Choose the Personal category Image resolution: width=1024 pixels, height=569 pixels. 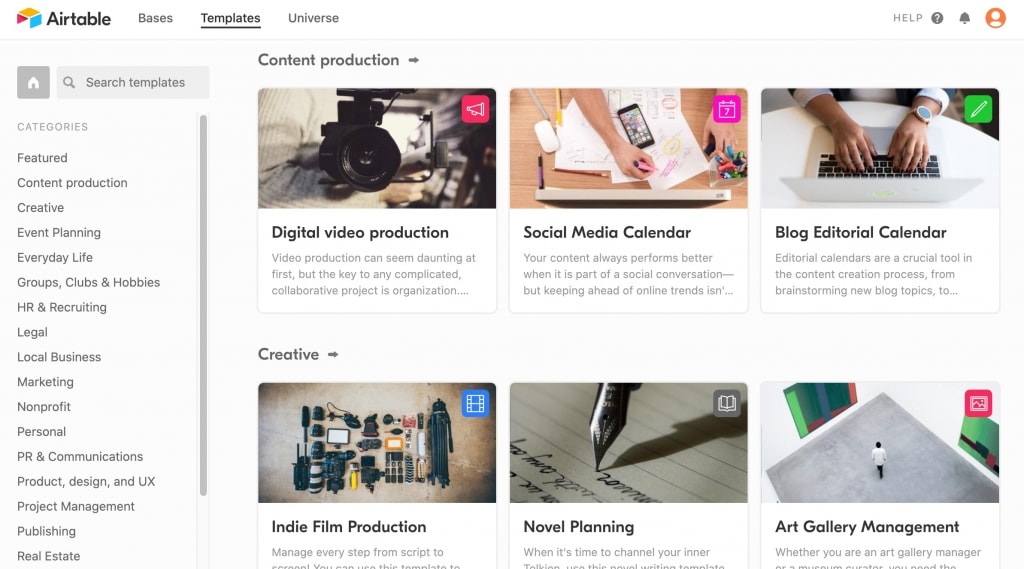click(x=42, y=431)
